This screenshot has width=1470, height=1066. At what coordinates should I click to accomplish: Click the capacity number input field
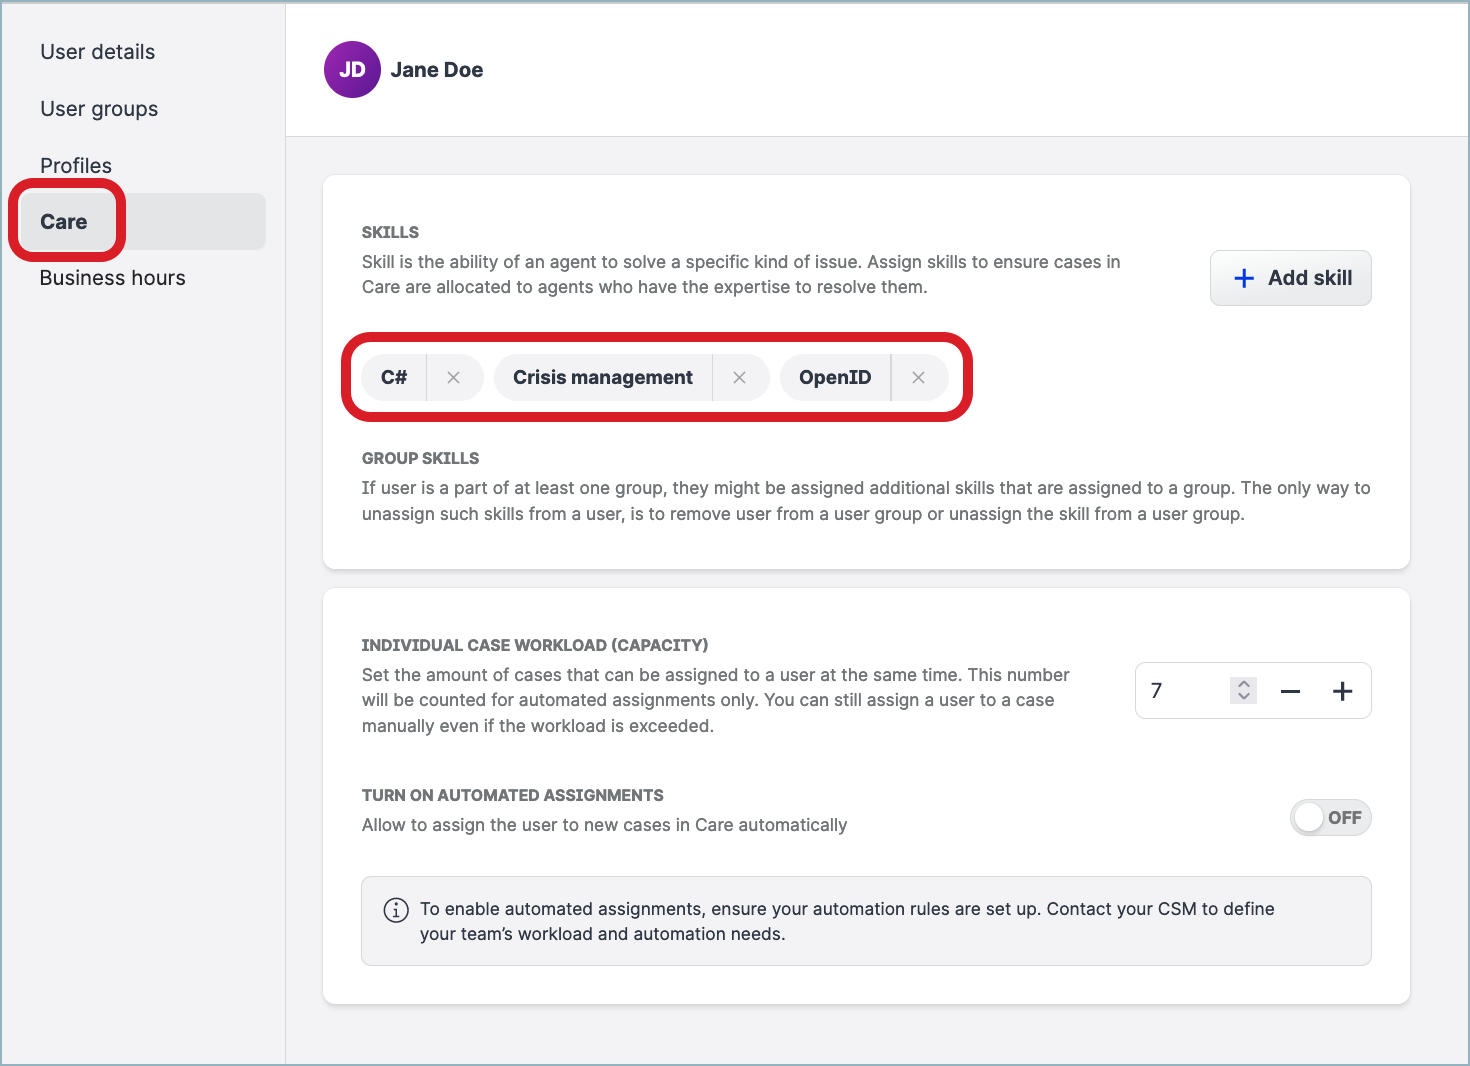point(1180,690)
